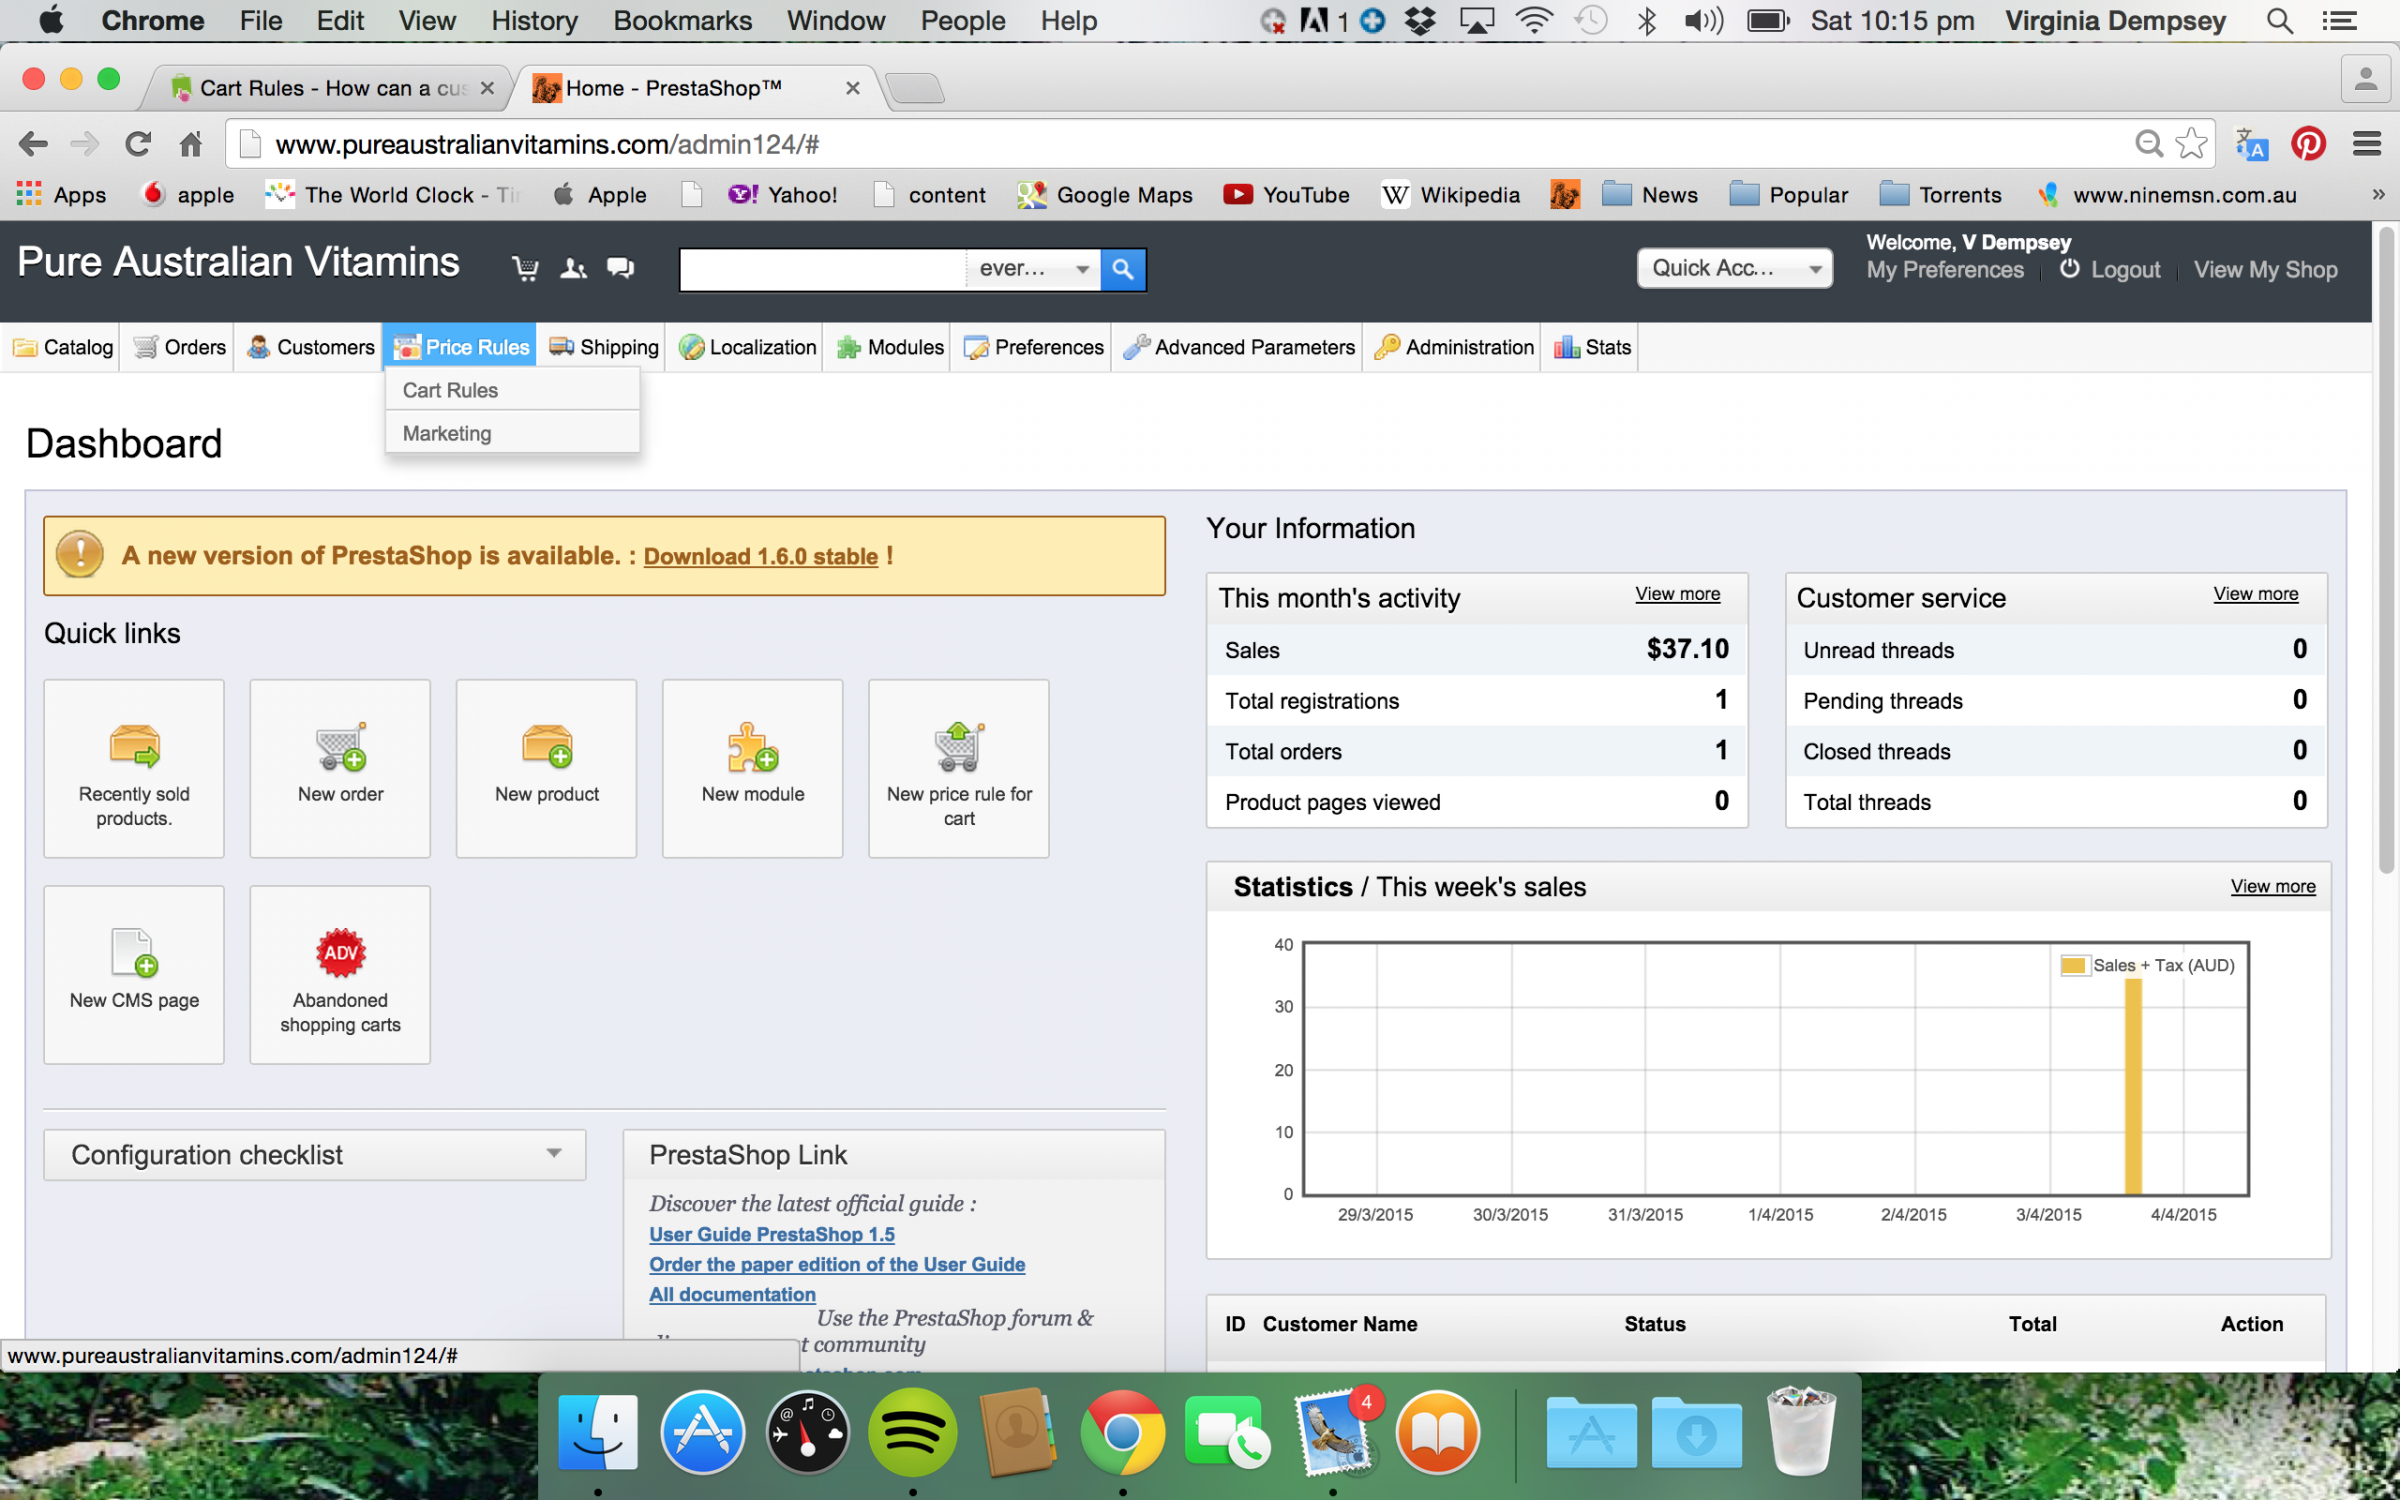Go back with Chrome back arrow
This screenshot has width=2400, height=1500.
tap(33, 144)
